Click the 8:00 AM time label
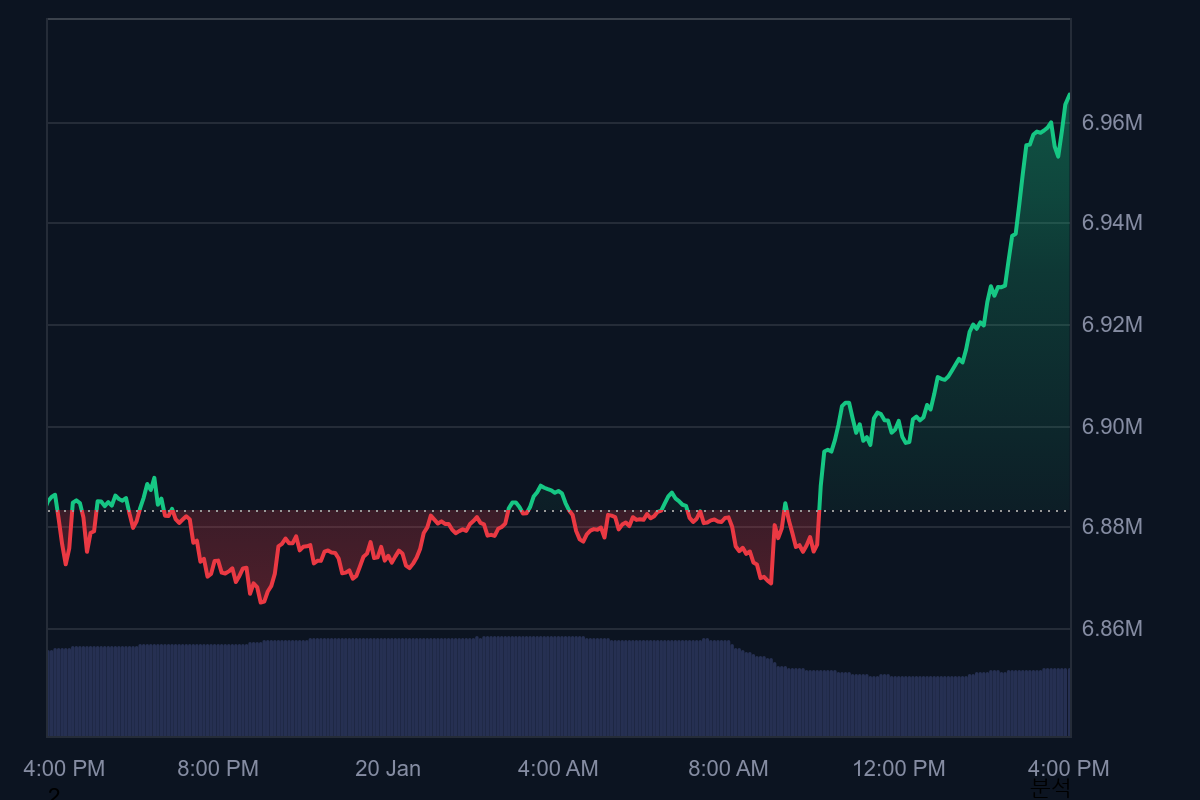The image size is (1200, 800). coord(728,769)
